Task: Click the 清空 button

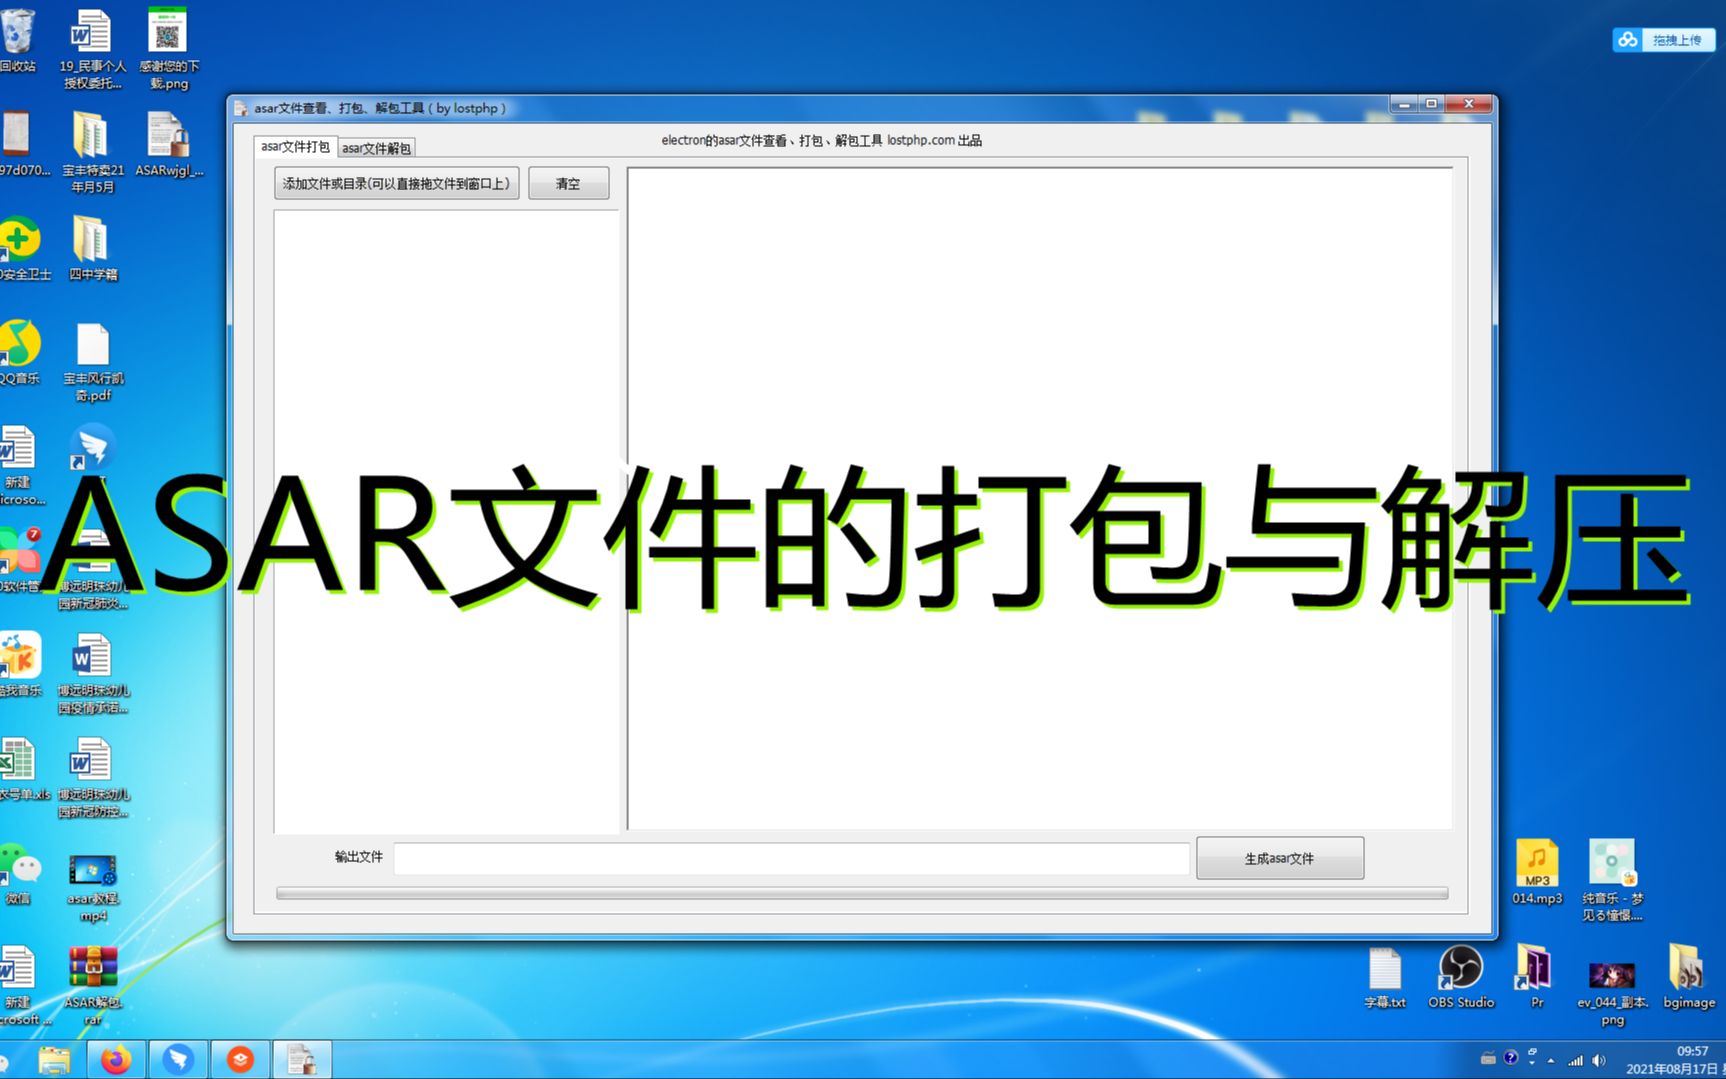Action: click(x=568, y=184)
